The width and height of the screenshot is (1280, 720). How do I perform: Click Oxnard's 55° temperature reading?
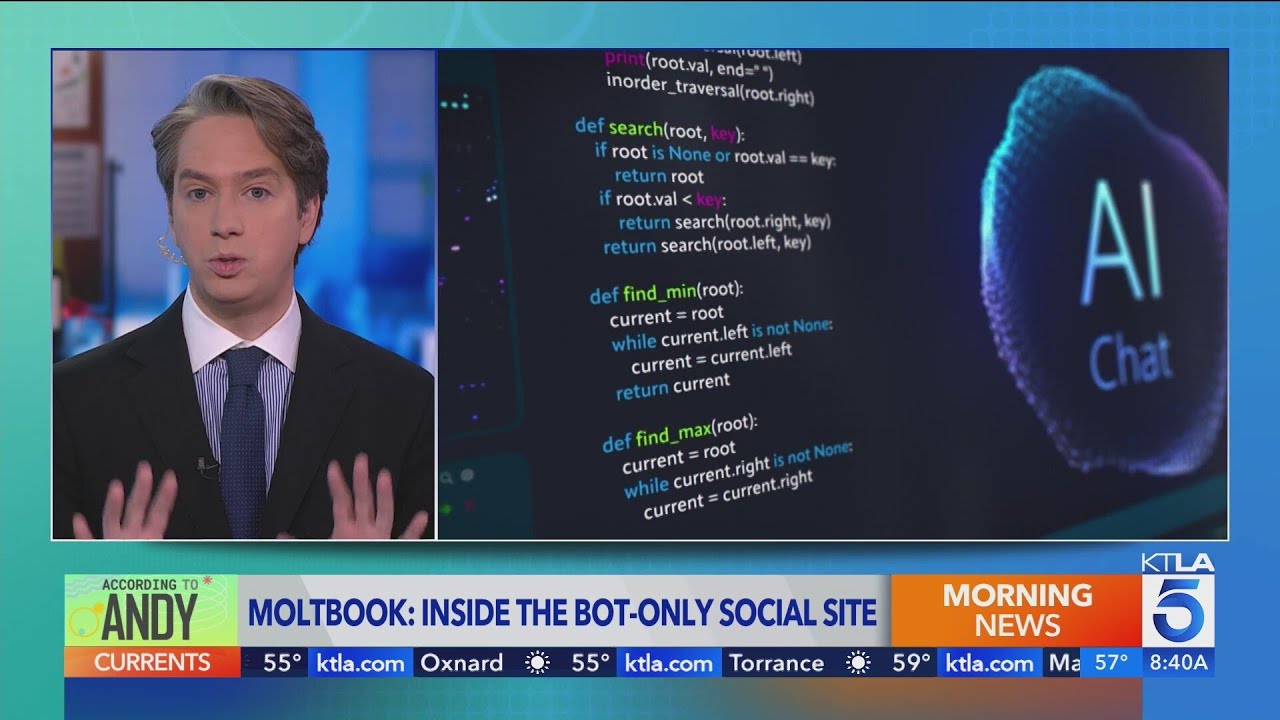[590, 663]
